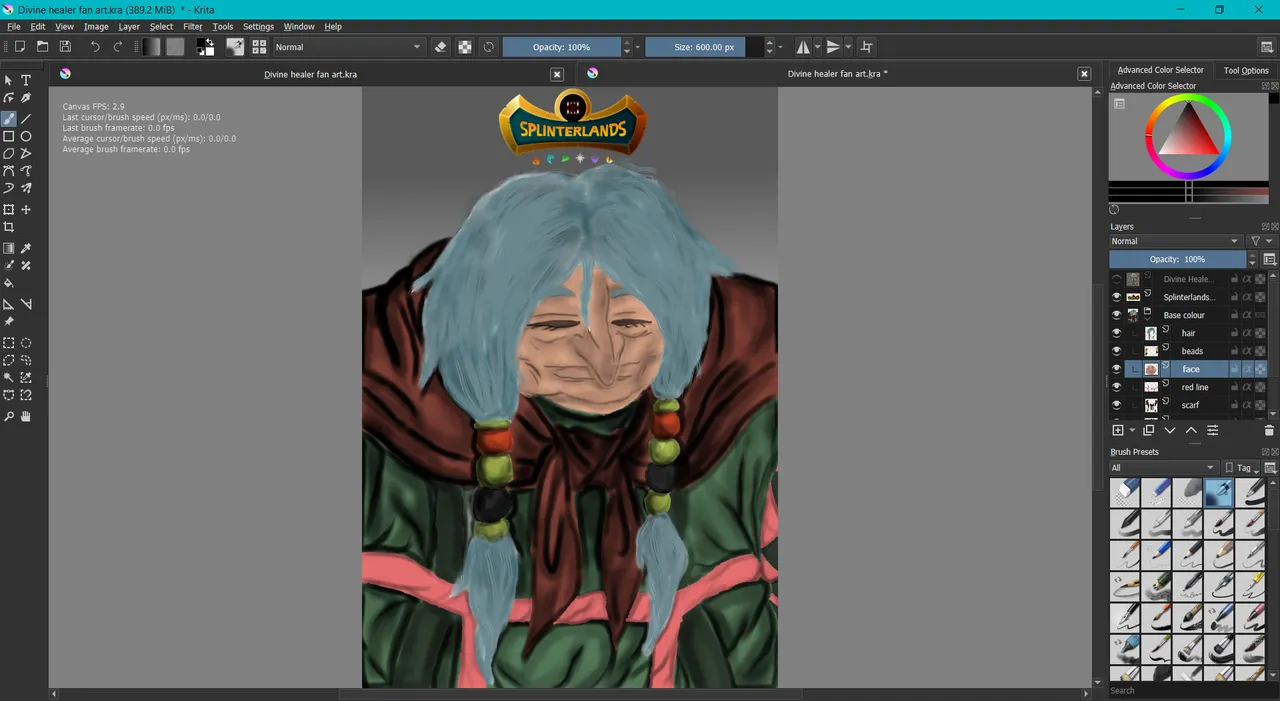Select the Rectangular Selection tool
Image resolution: width=1280 pixels, height=701 pixels.
(x=9, y=343)
